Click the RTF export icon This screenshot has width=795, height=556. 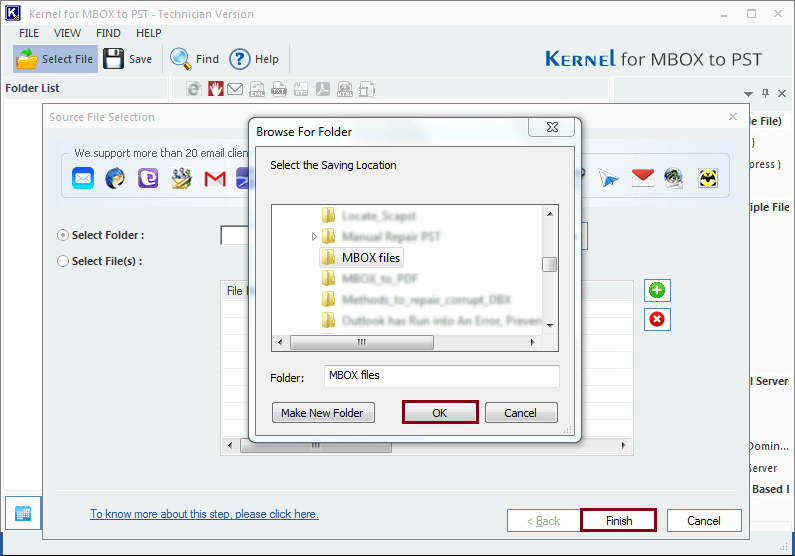(x=301, y=90)
